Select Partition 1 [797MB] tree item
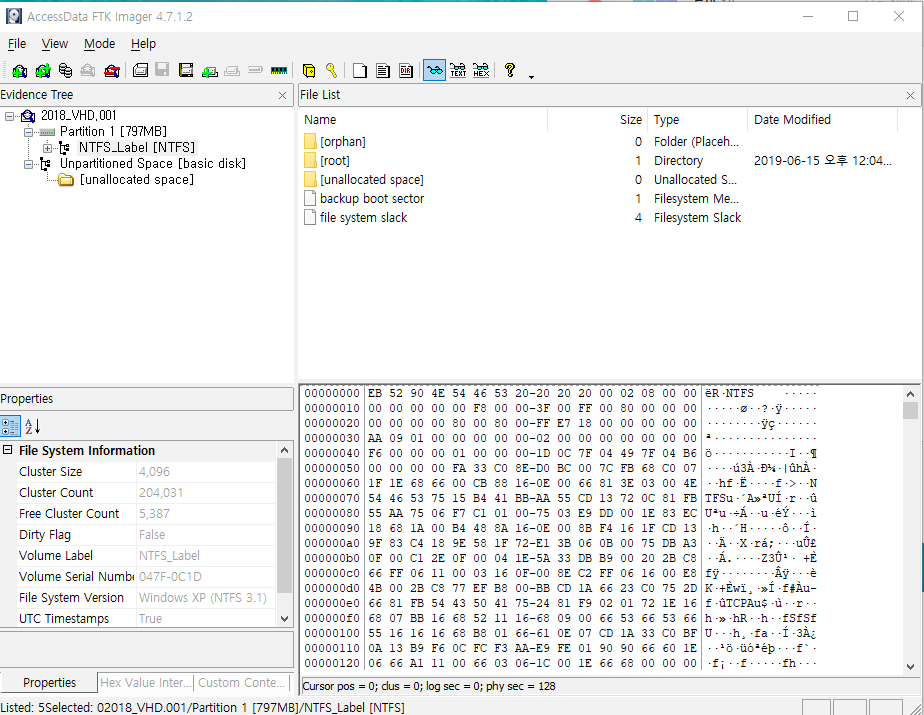The height and width of the screenshot is (715, 924). (113, 131)
